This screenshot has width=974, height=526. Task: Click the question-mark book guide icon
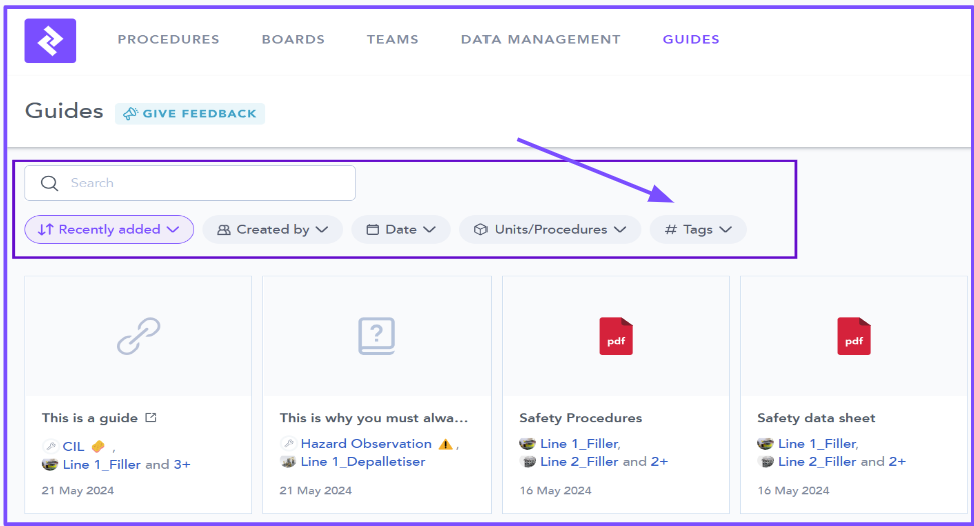tap(377, 336)
